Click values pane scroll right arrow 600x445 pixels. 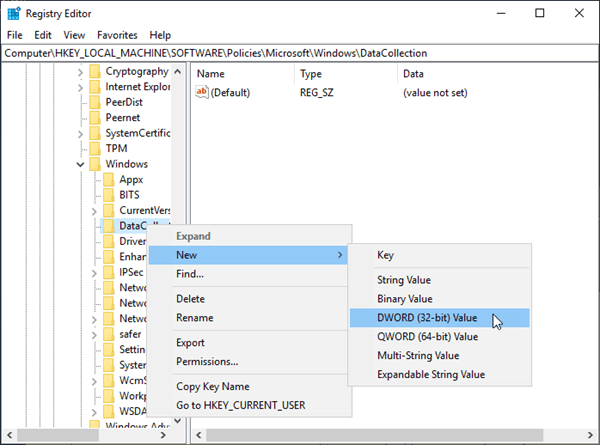[x=590, y=435]
